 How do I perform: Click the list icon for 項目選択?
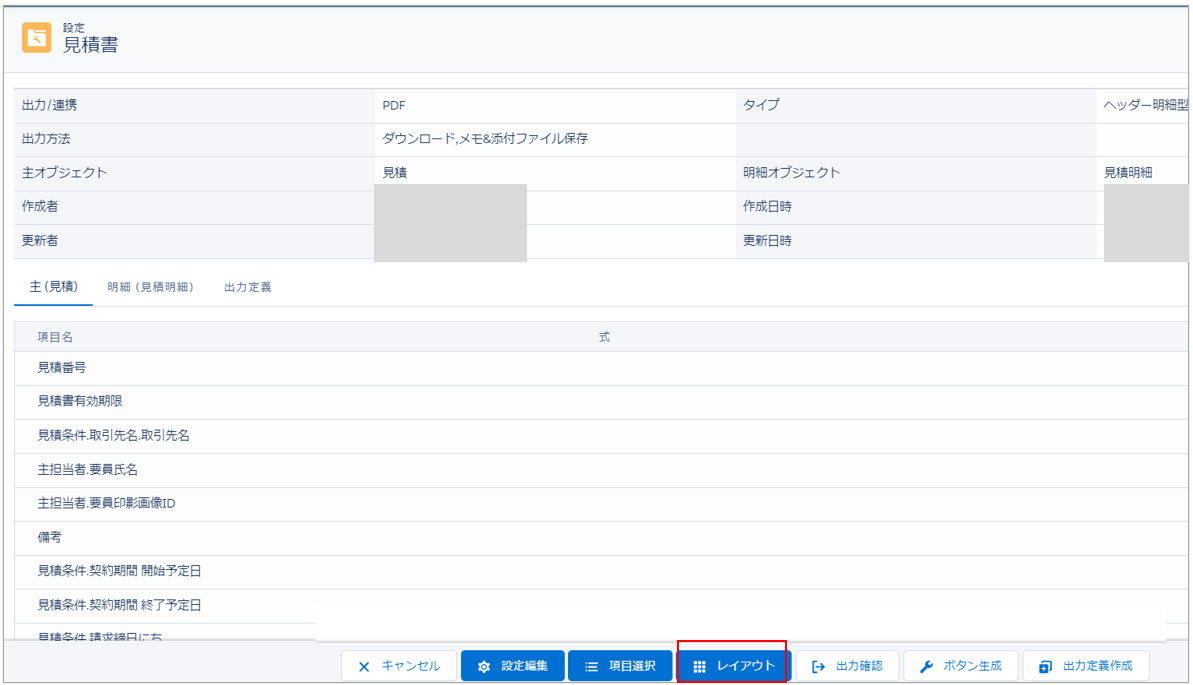pos(591,666)
